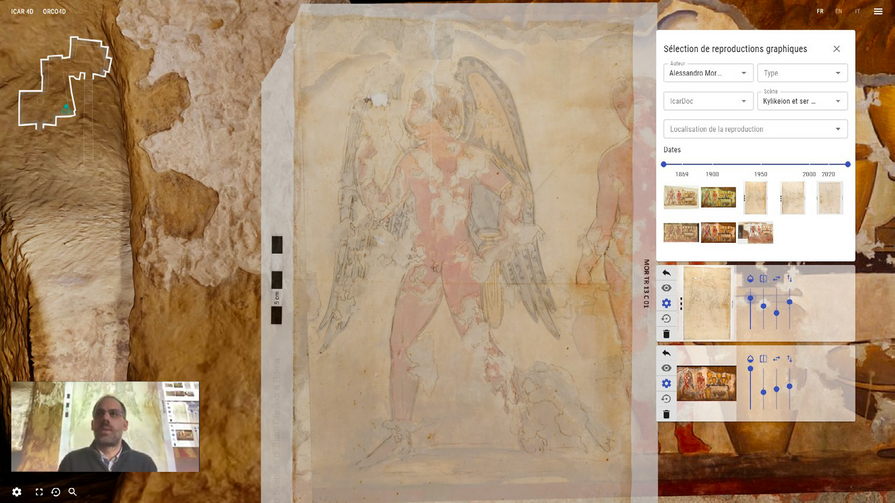This screenshot has width=895, height=503.
Task: Click the back arrow on the sketch layer
Action: (x=666, y=273)
